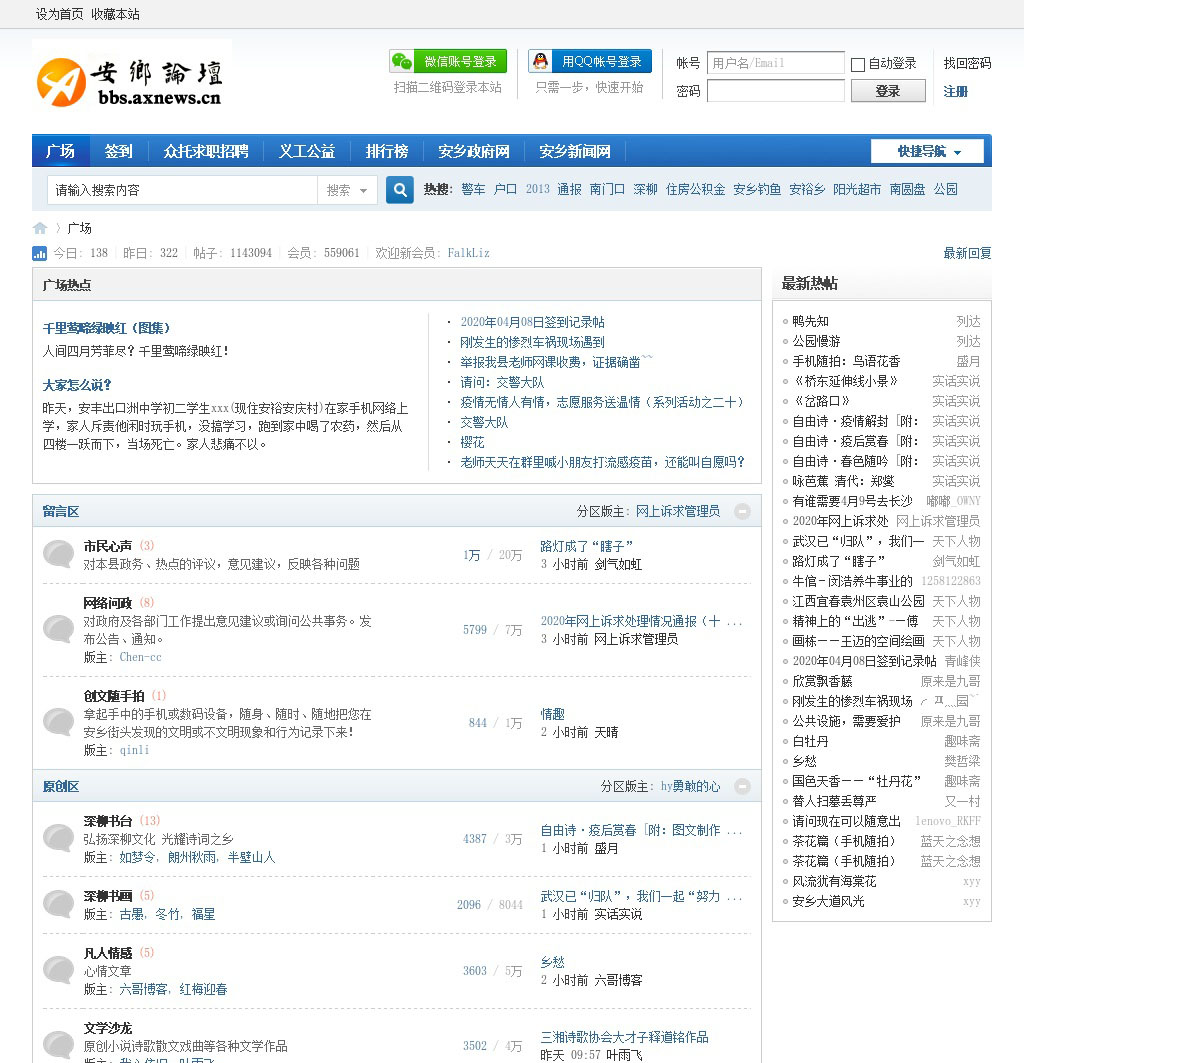
Task: Click the home icon in breadcrumb
Action: (x=40, y=228)
